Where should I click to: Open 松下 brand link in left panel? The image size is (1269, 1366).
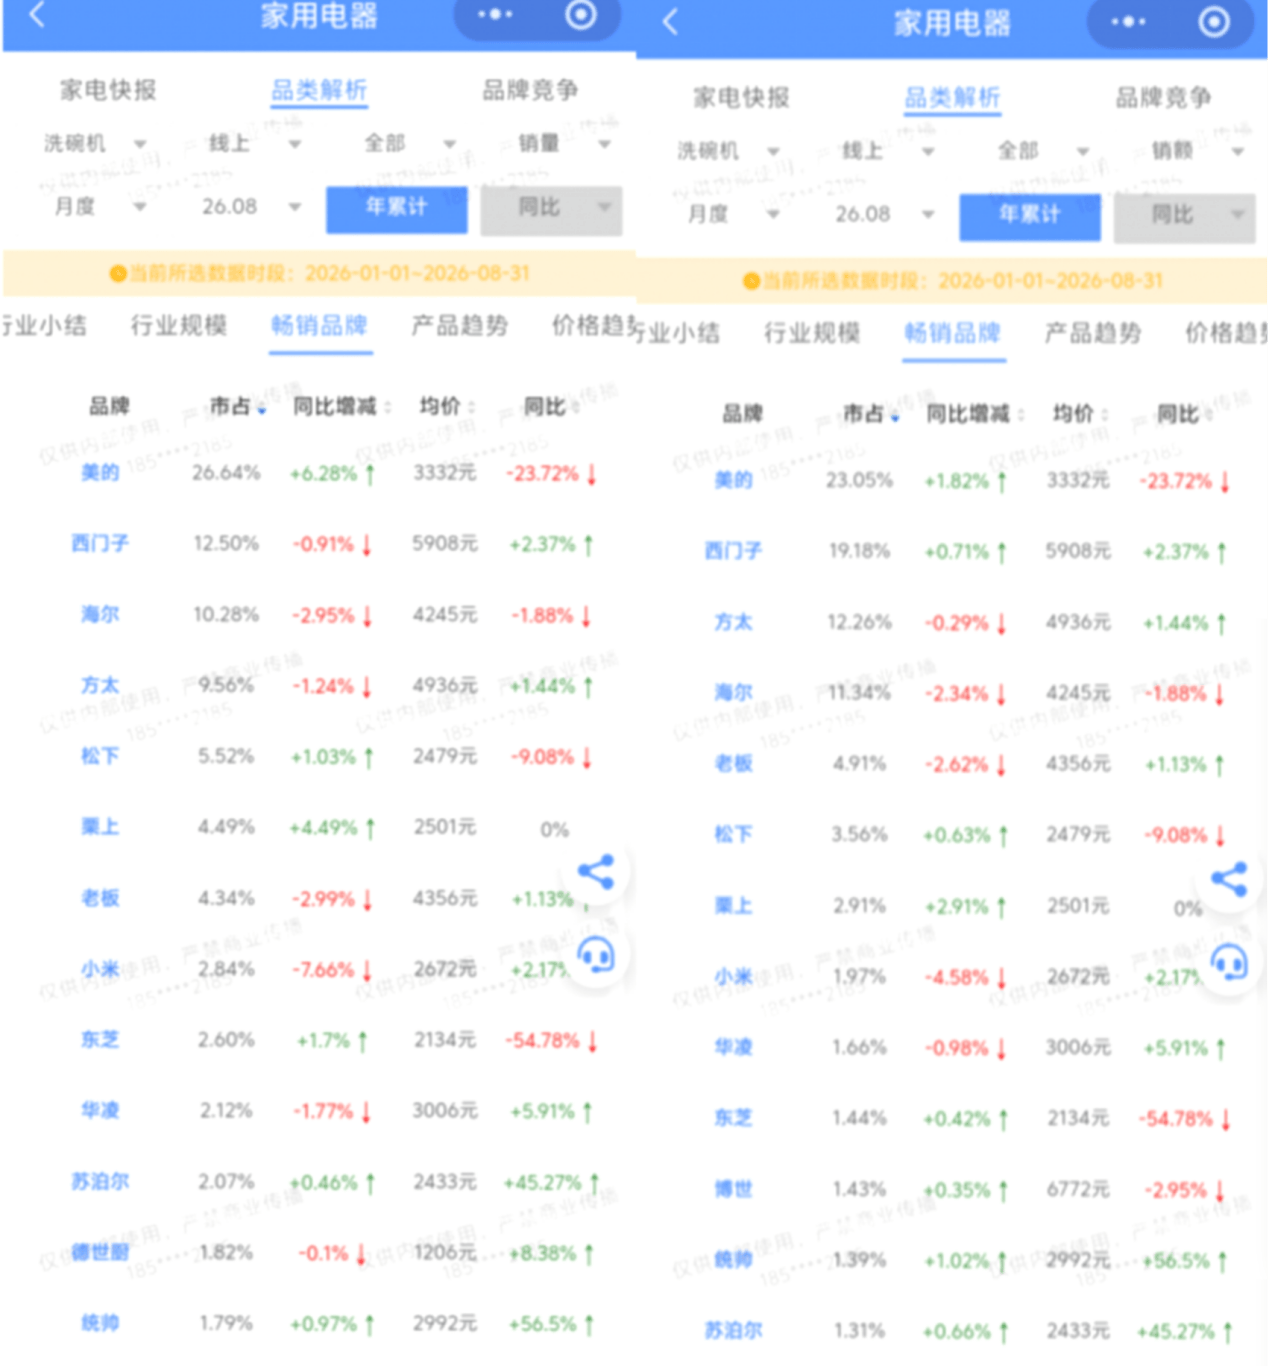pos(100,756)
